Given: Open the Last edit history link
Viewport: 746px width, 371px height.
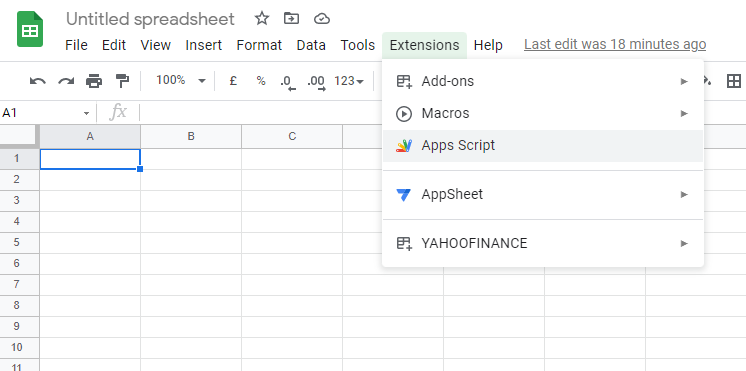Looking at the screenshot, I should (615, 45).
